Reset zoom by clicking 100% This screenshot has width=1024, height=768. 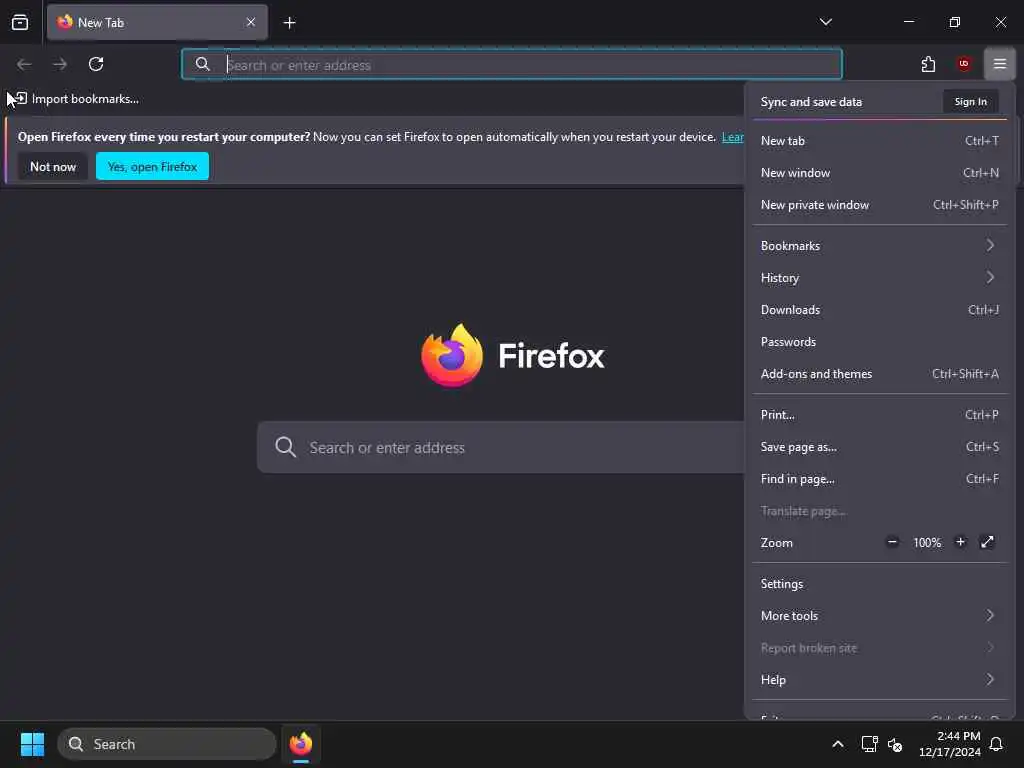(x=927, y=543)
